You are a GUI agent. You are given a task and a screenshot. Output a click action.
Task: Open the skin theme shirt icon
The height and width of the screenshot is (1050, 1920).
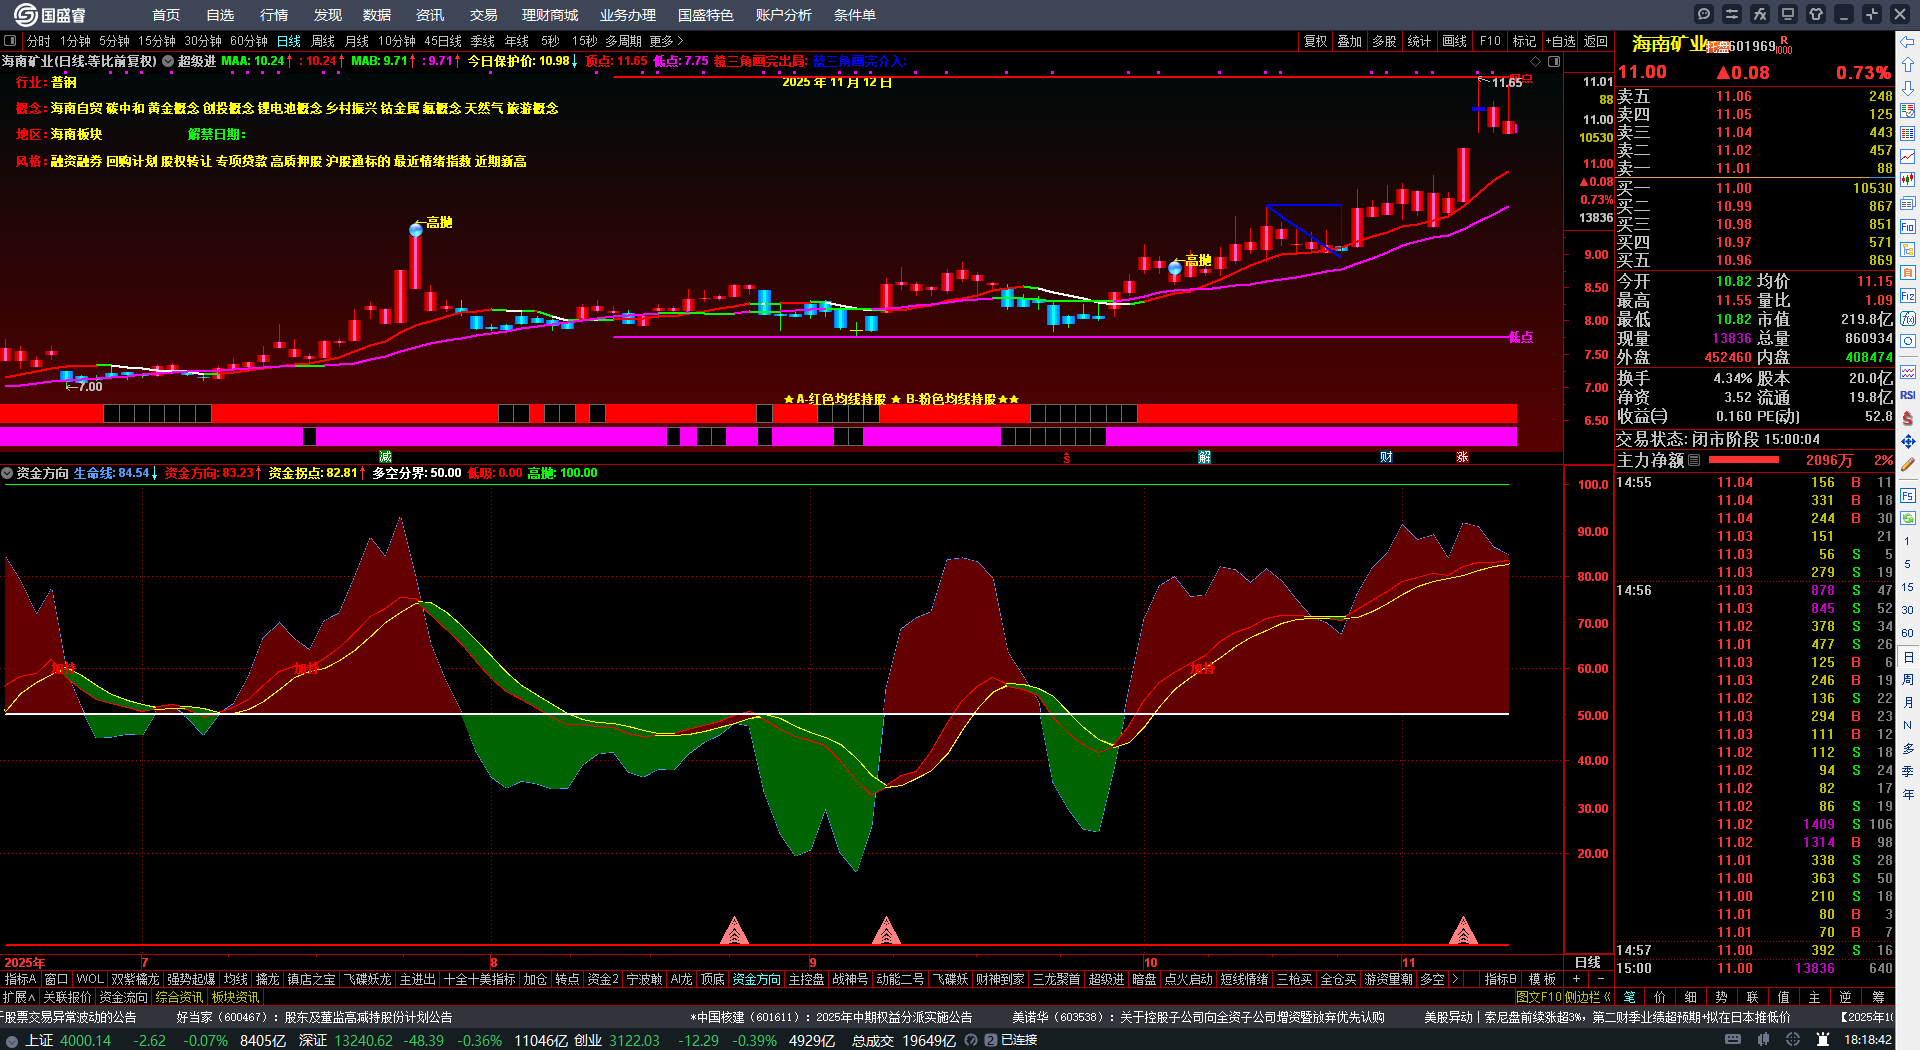pos(1816,14)
